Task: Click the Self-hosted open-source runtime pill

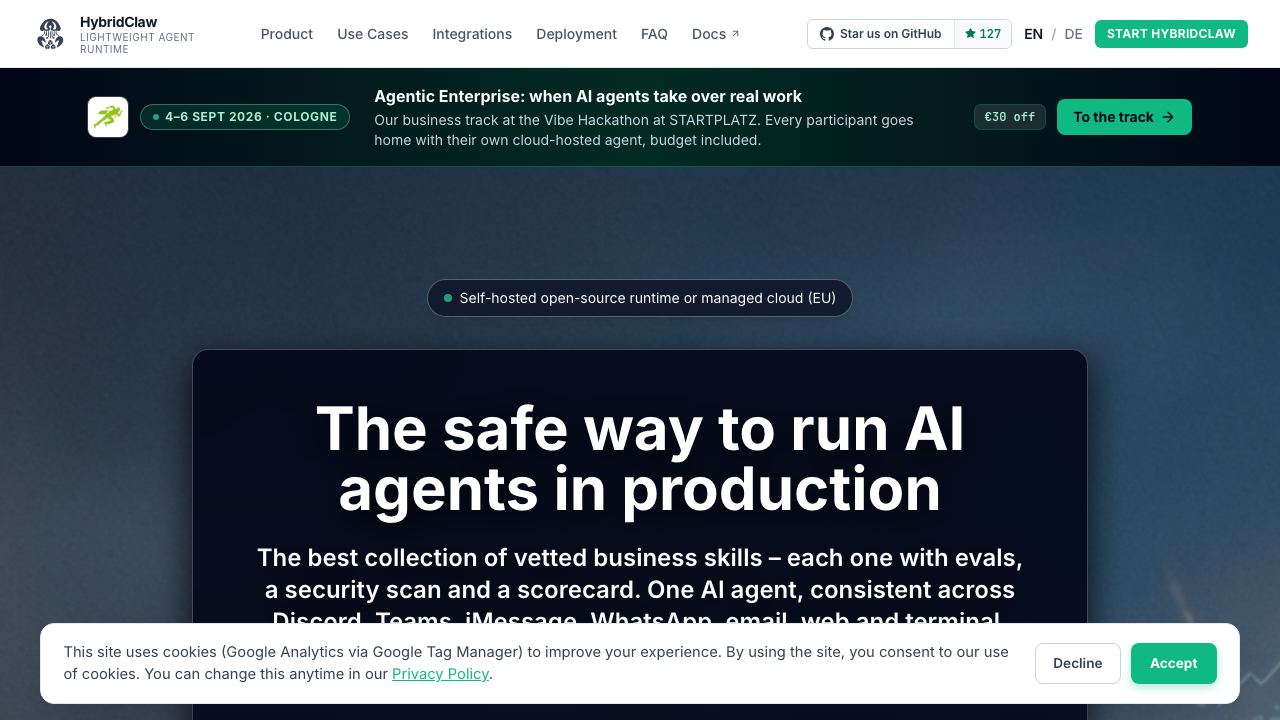Action: (x=640, y=298)
